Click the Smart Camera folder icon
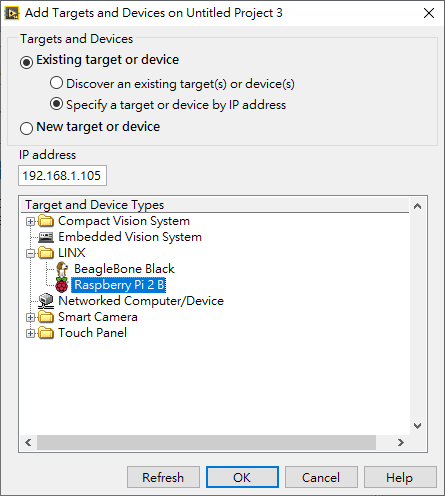The image size is (445, 496). pyautogui.click(x=46, y=317)
